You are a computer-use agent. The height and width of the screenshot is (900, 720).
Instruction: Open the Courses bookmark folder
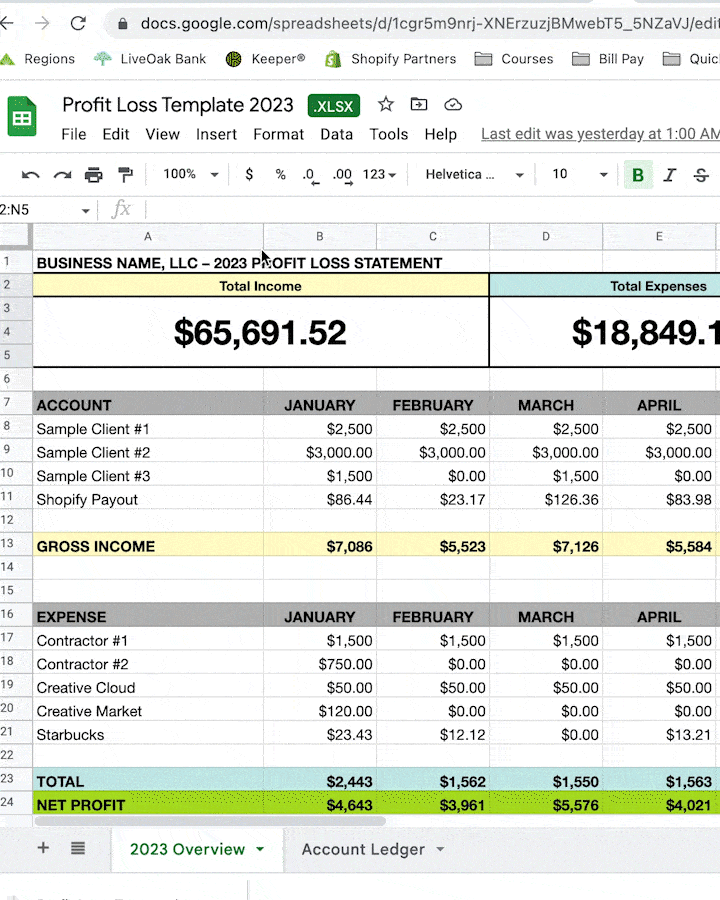[514, 59]
